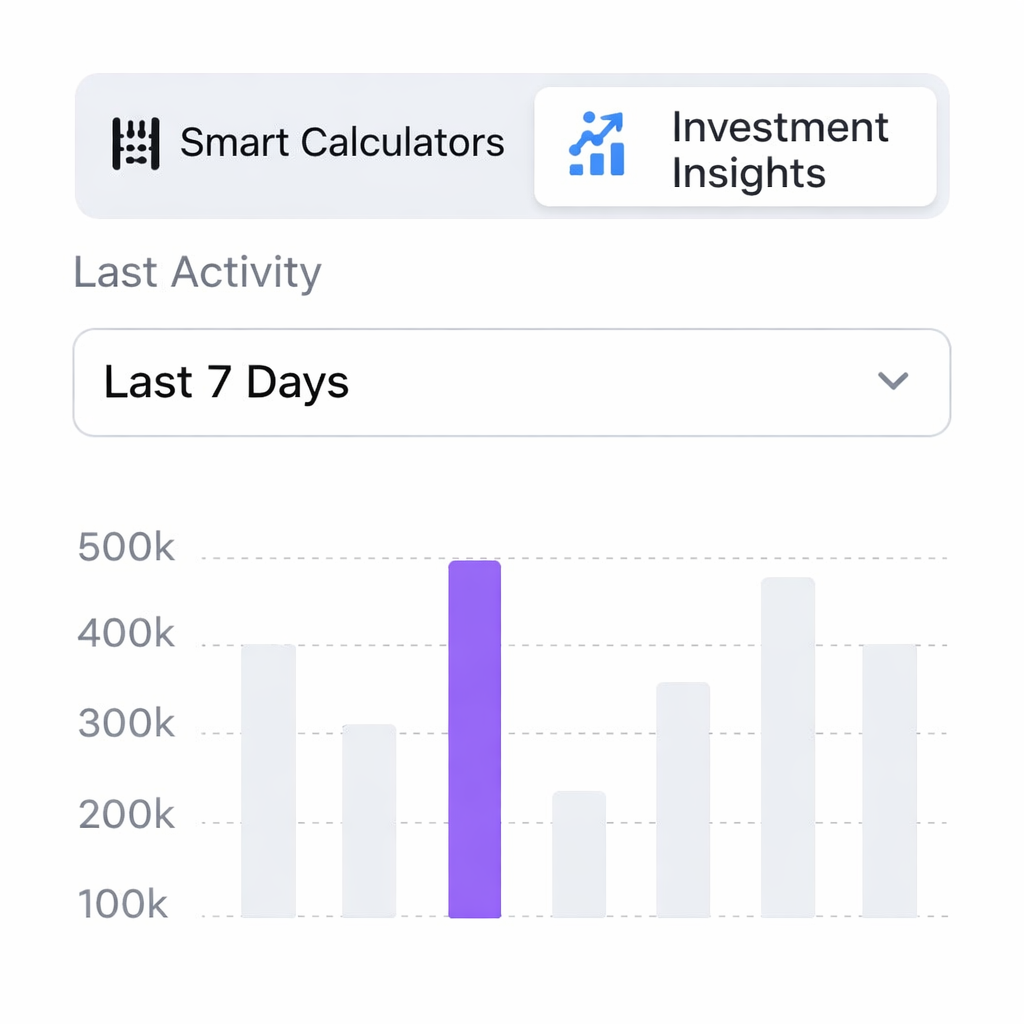Click the 100k axis label

(x=124, y=904)
